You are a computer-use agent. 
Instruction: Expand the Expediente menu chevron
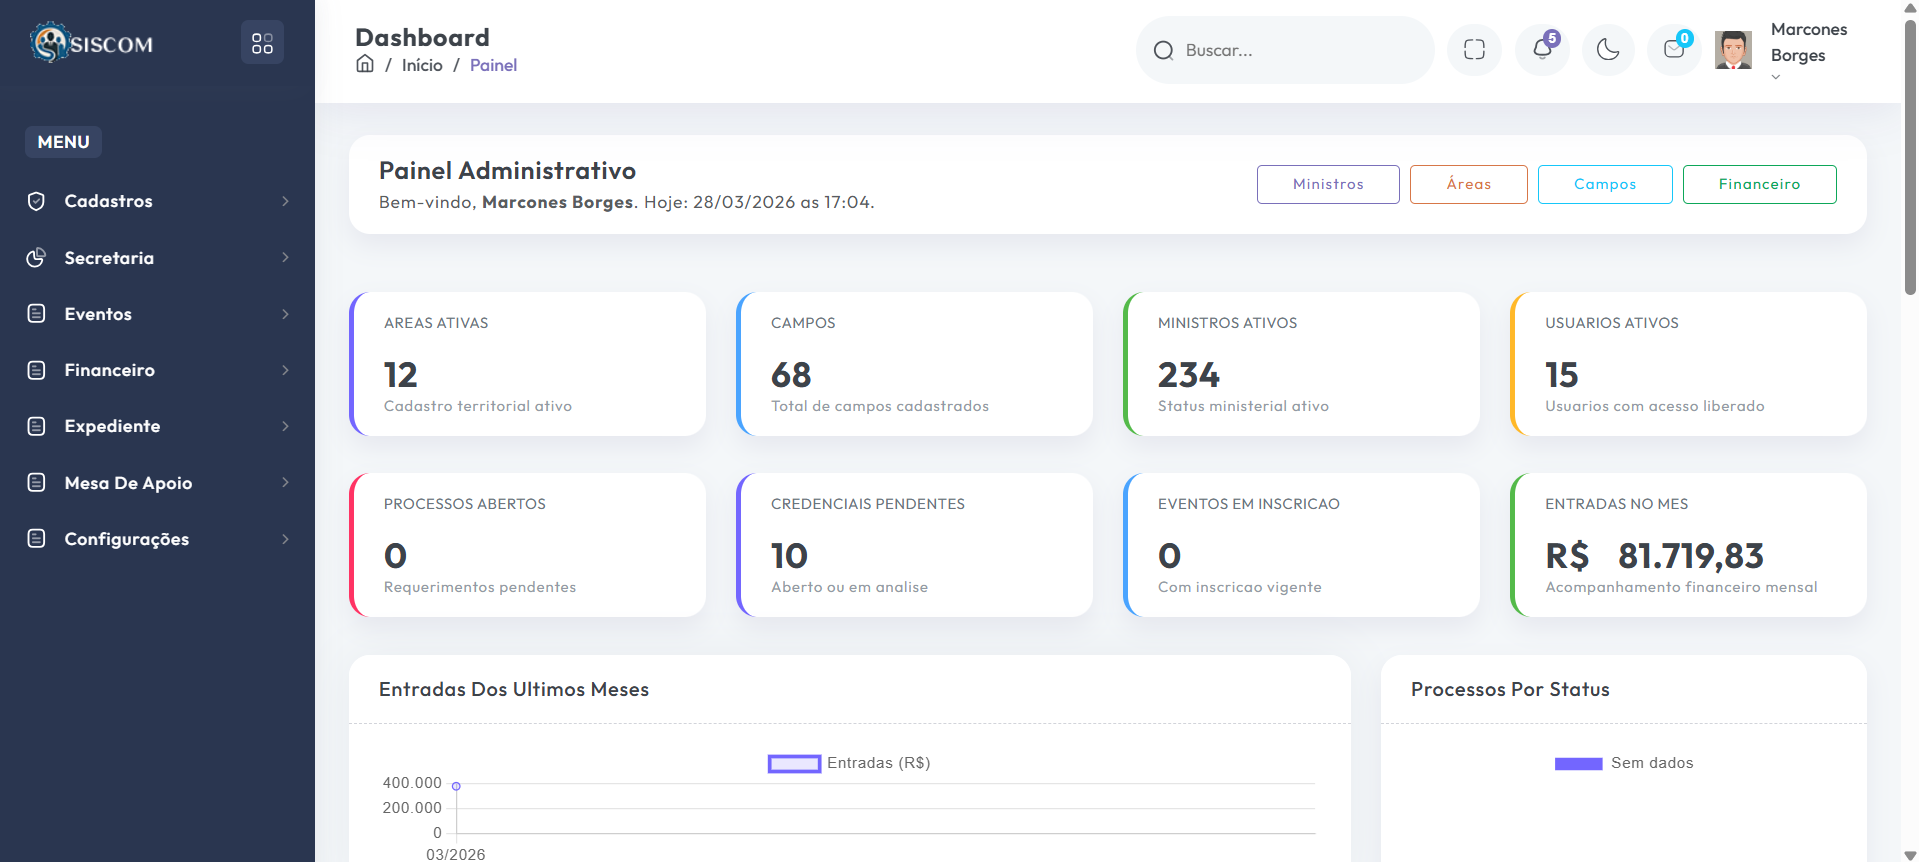coord(286,426)
